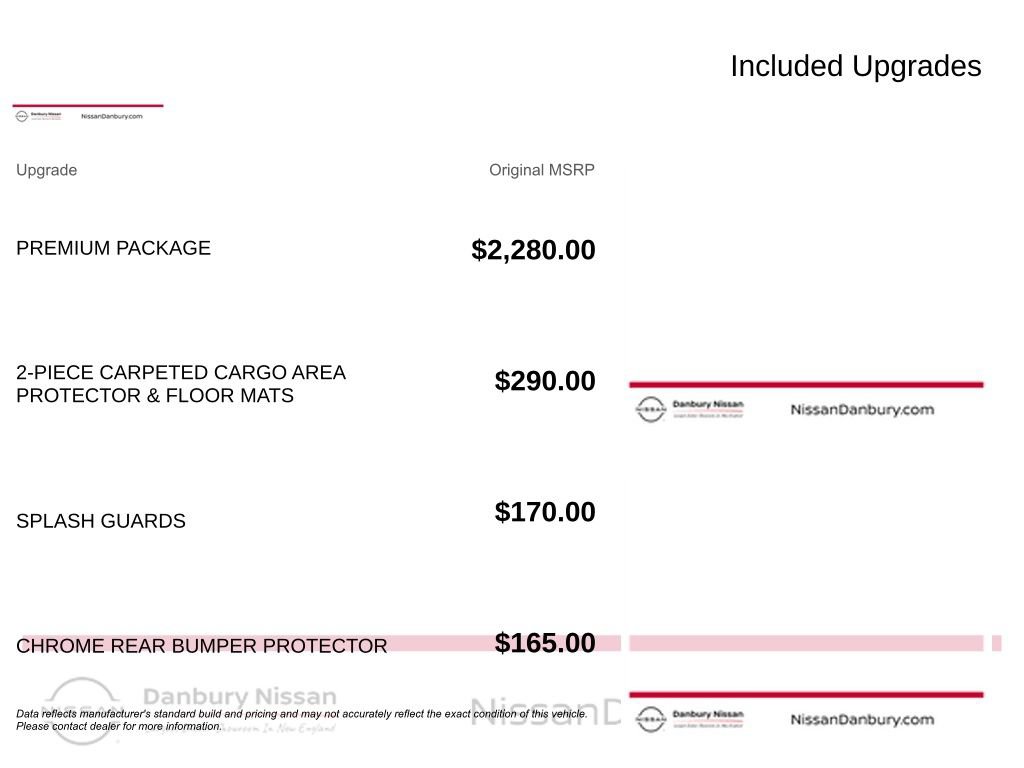Click the $170.00 price
The width and height of the screenshot is (1024, 768).
pos(545,512)
